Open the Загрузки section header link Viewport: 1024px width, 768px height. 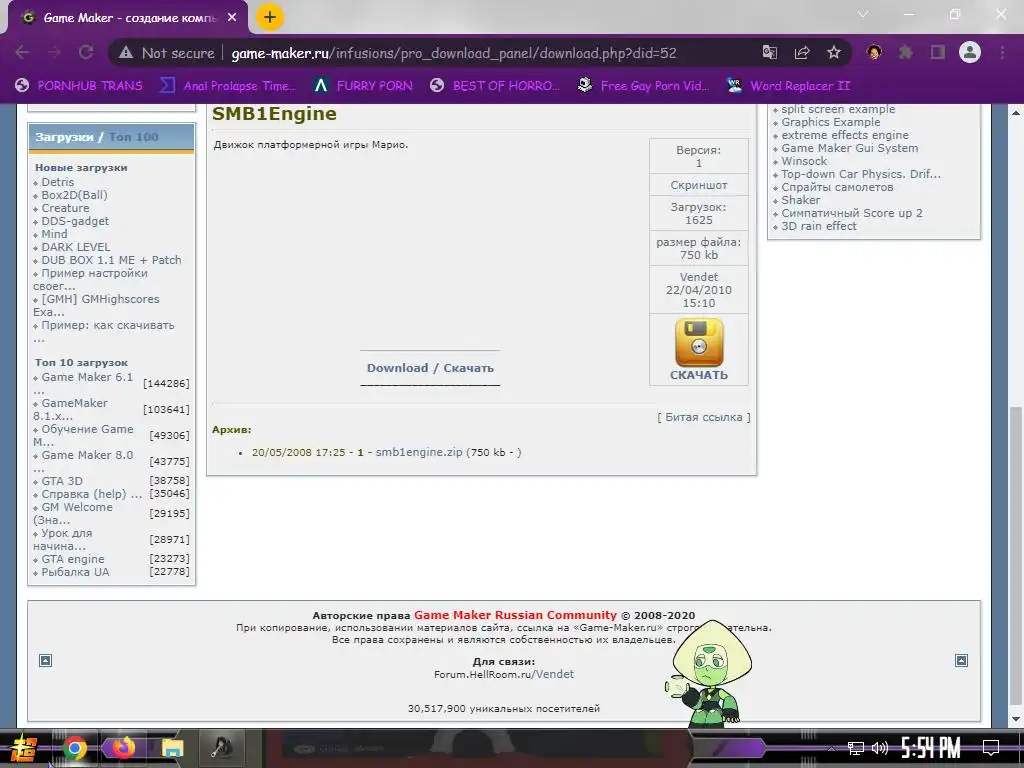(64, 136)
